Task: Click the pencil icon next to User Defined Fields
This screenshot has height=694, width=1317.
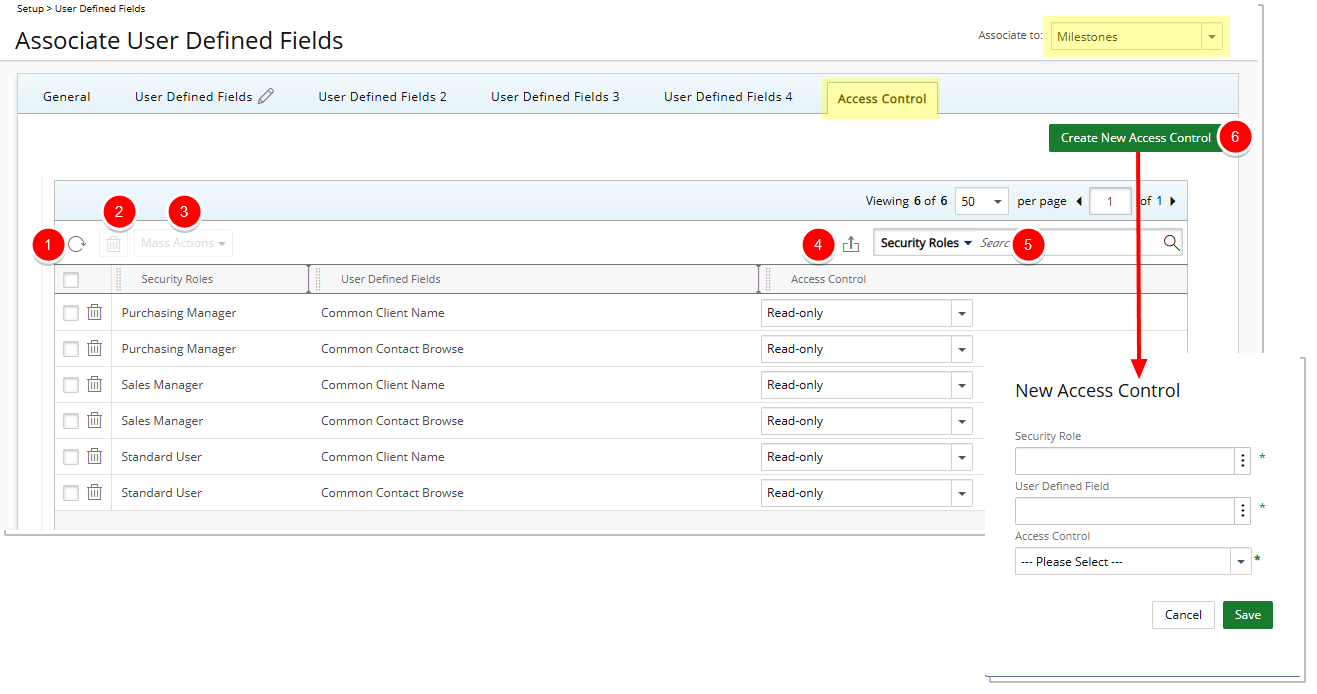Action: [x=265, y=95]
